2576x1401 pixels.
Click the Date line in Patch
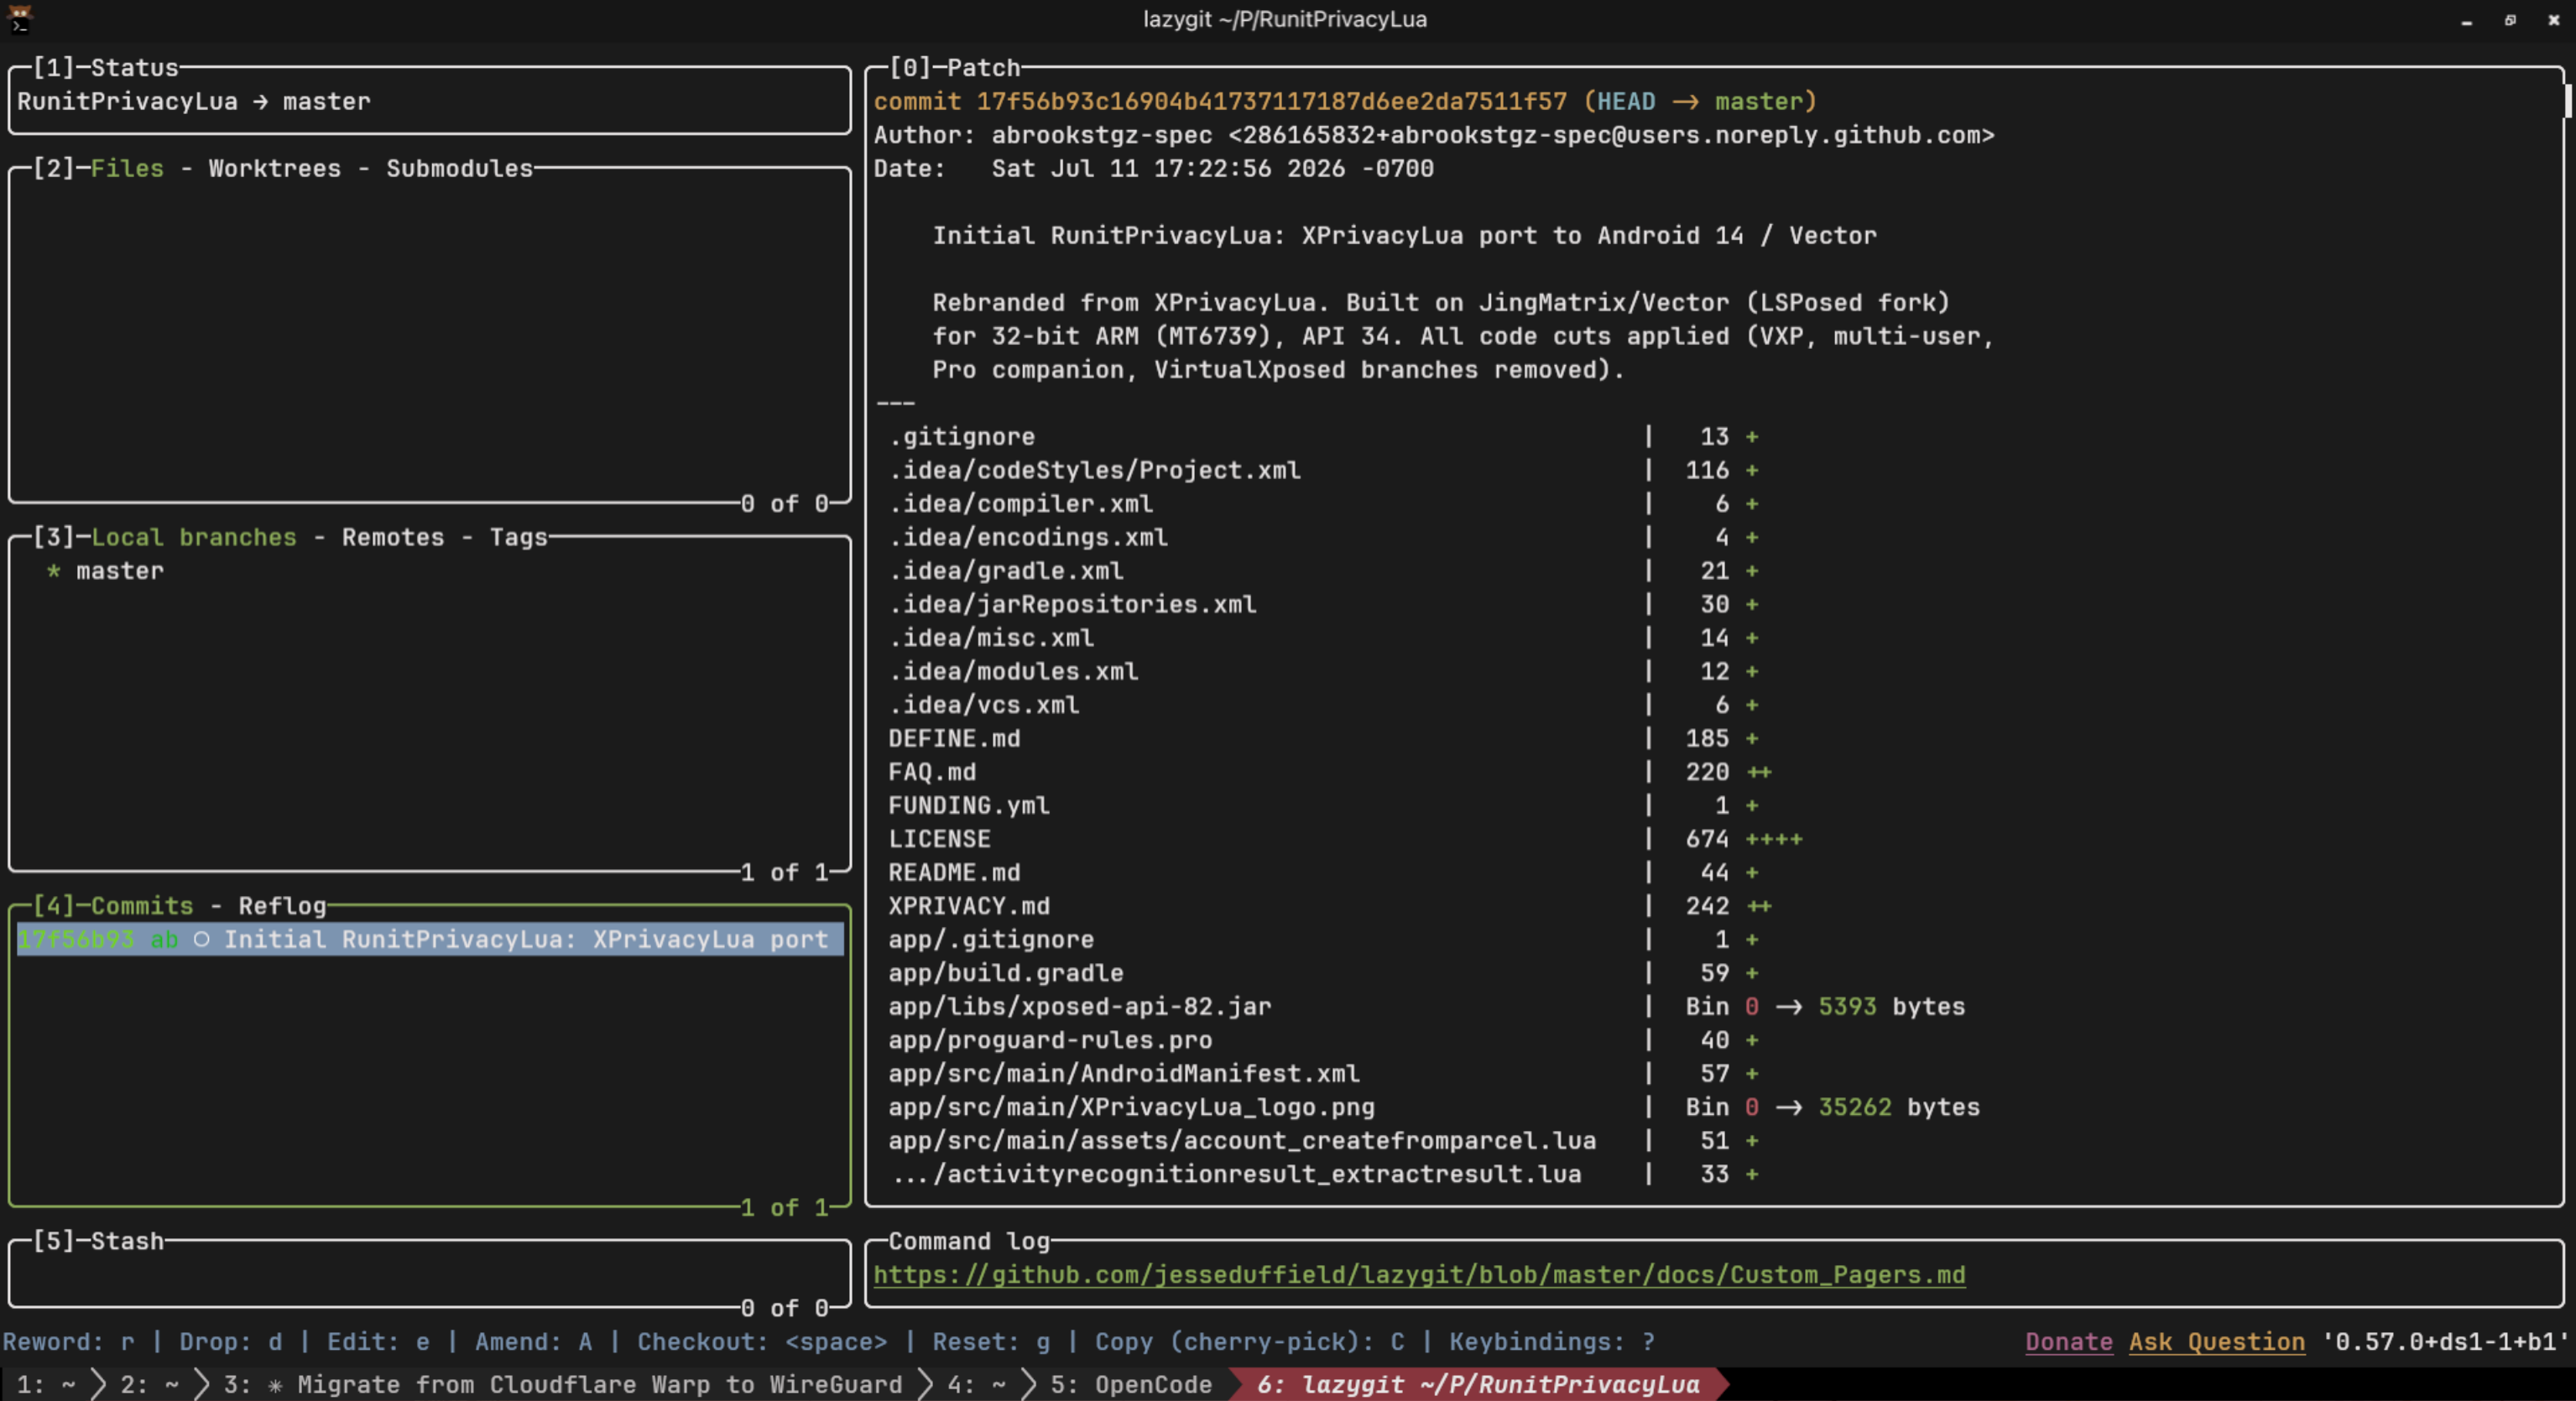[x=1154, y=169]
